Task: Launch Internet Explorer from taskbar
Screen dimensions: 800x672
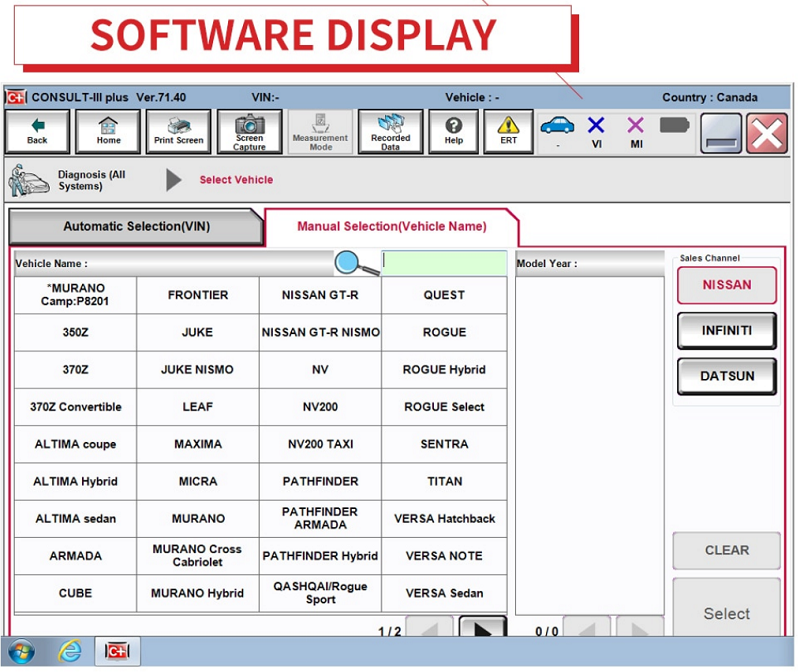Action: pyautogui.click(x=70, y=652)
